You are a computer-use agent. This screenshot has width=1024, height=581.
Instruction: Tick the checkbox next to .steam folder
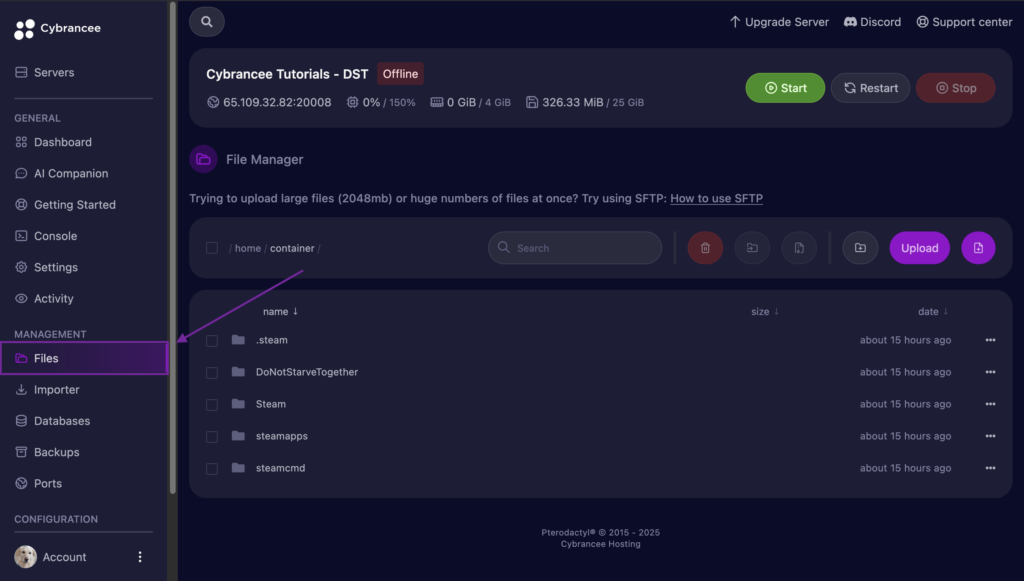[x=212, y=340]
